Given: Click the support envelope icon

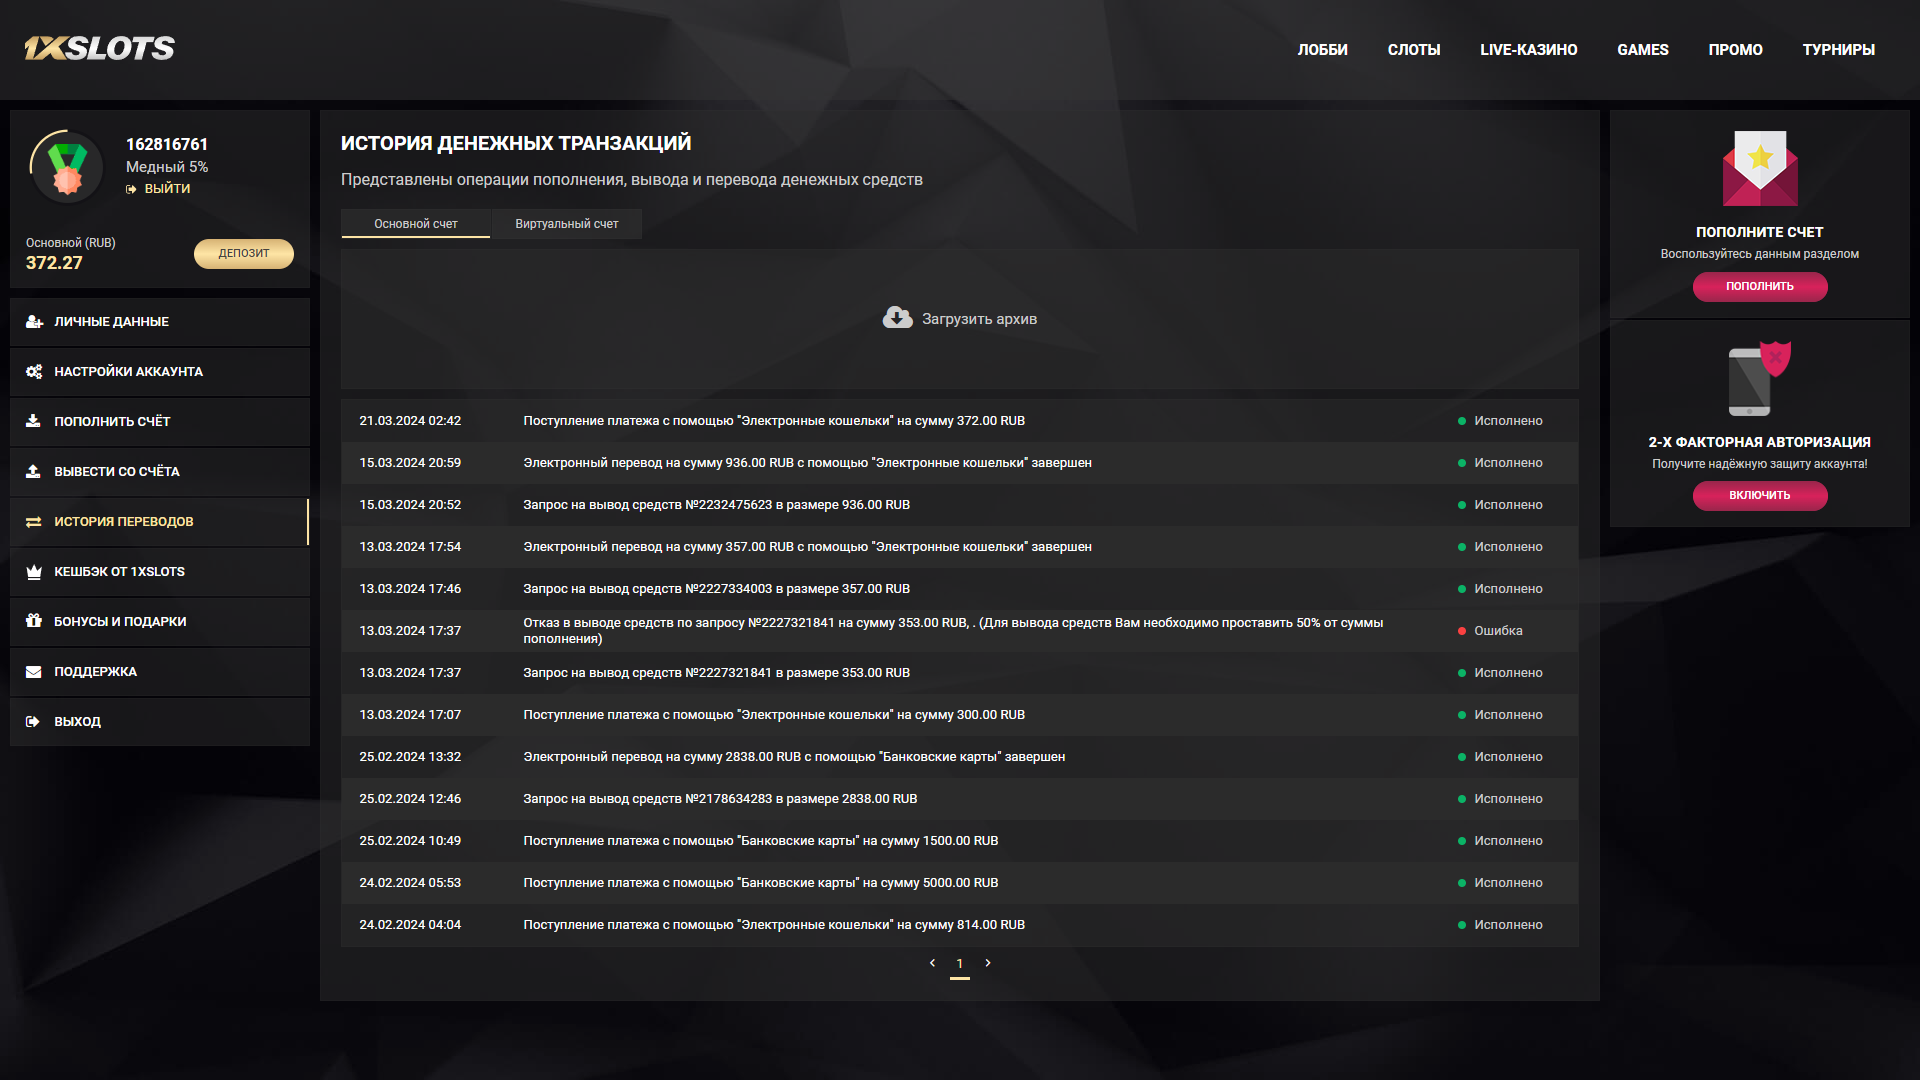Looking at the screenshot, I should pos(34,672).
